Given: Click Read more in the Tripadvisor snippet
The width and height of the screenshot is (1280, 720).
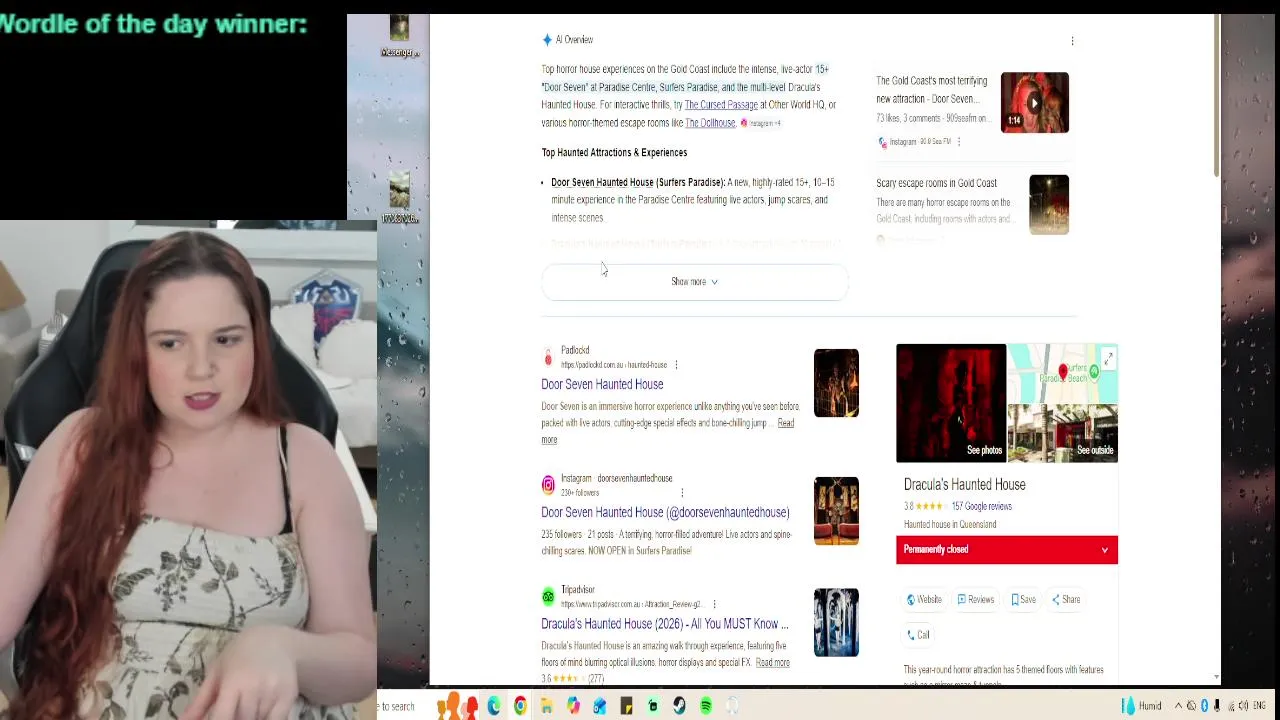Looking at the screenshot, I should coord(772,662).
